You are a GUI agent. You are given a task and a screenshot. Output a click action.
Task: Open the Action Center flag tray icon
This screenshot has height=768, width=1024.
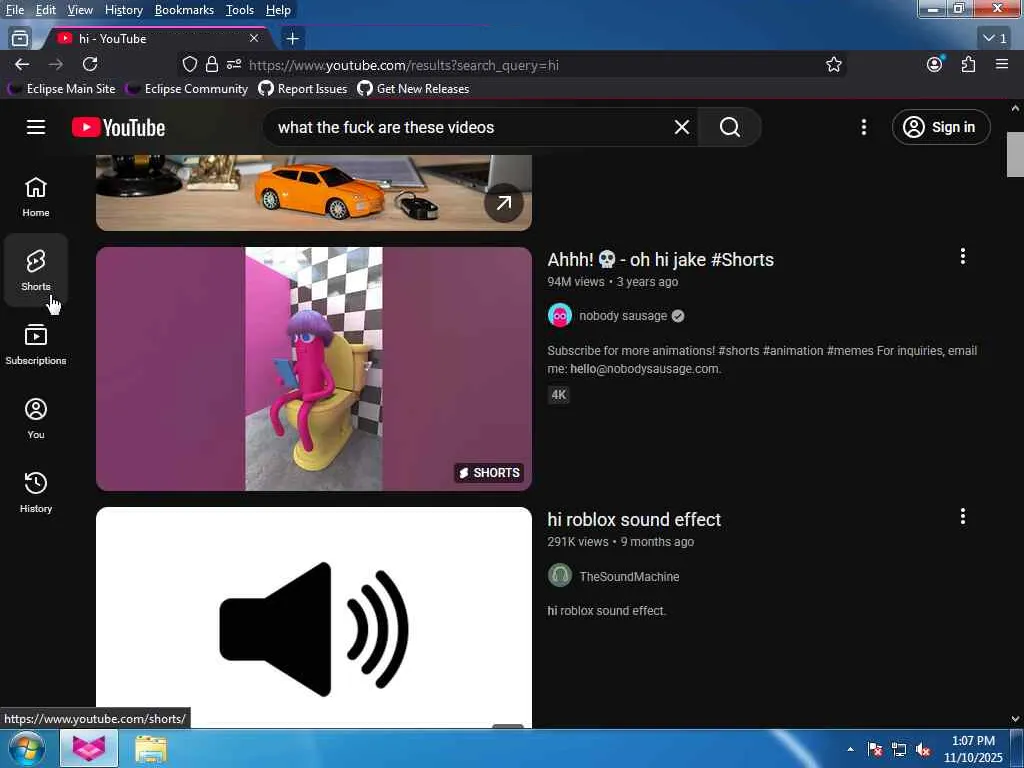point(875,749)
